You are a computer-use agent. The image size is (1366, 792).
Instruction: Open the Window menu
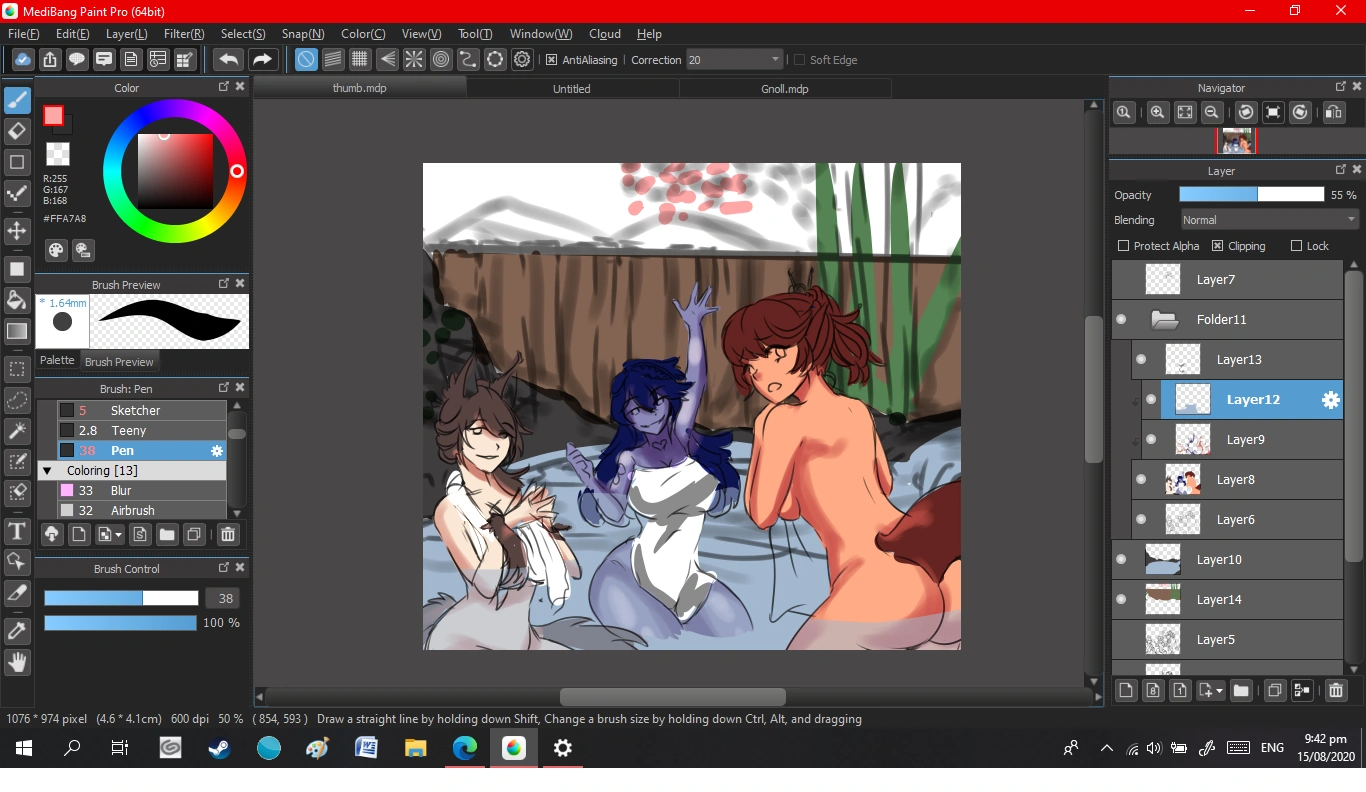(541, 34)
